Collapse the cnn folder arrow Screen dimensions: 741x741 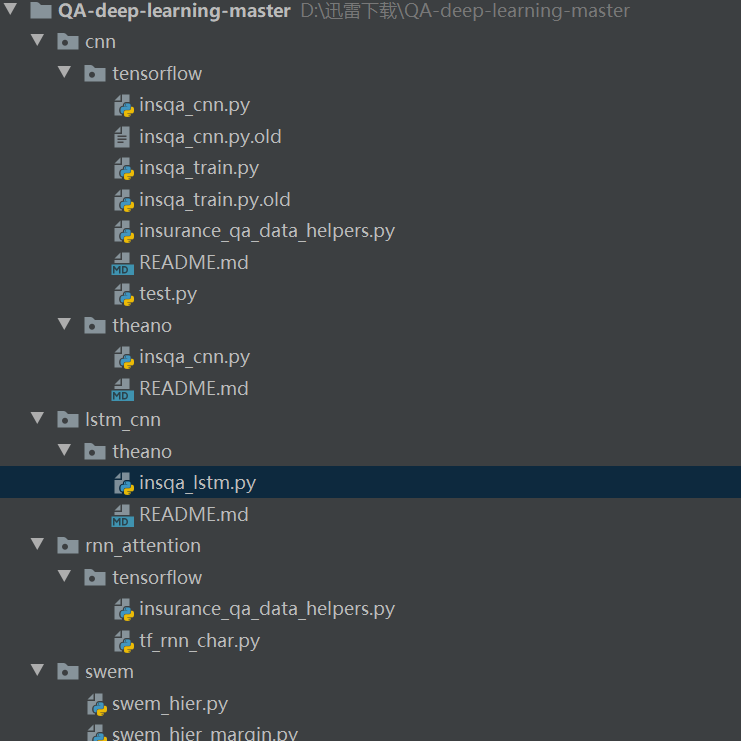(x=38, y=42)
